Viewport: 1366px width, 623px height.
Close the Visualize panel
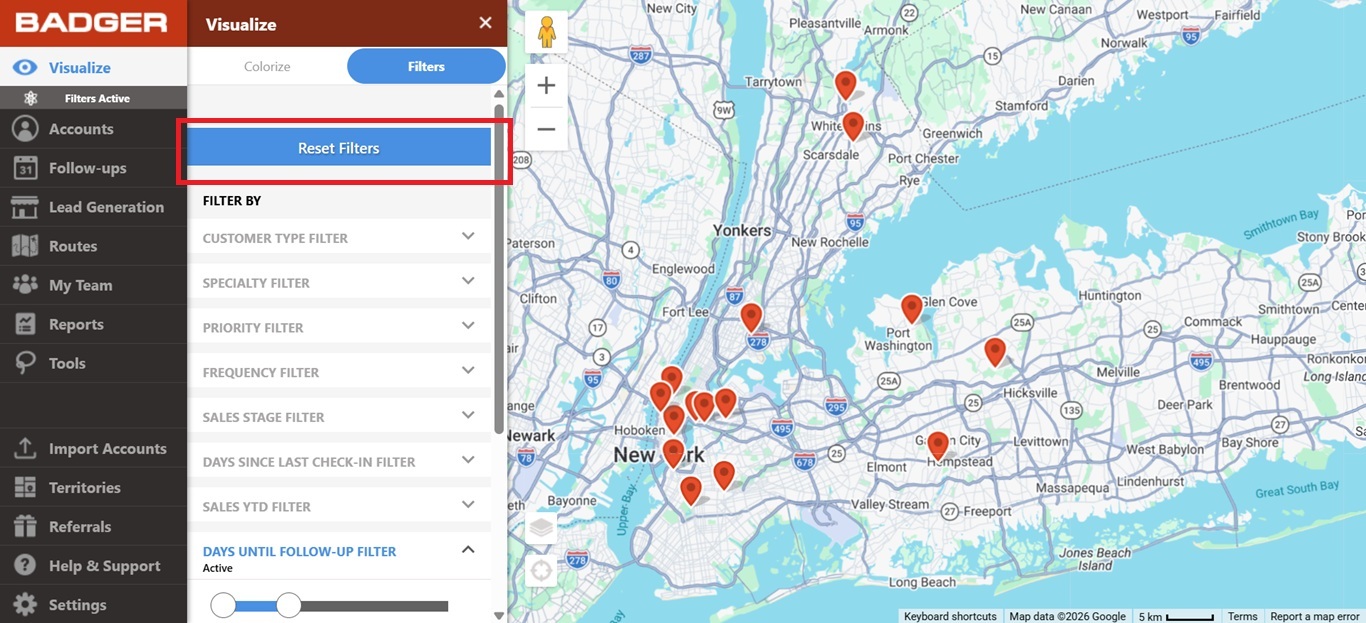(485, 23)
